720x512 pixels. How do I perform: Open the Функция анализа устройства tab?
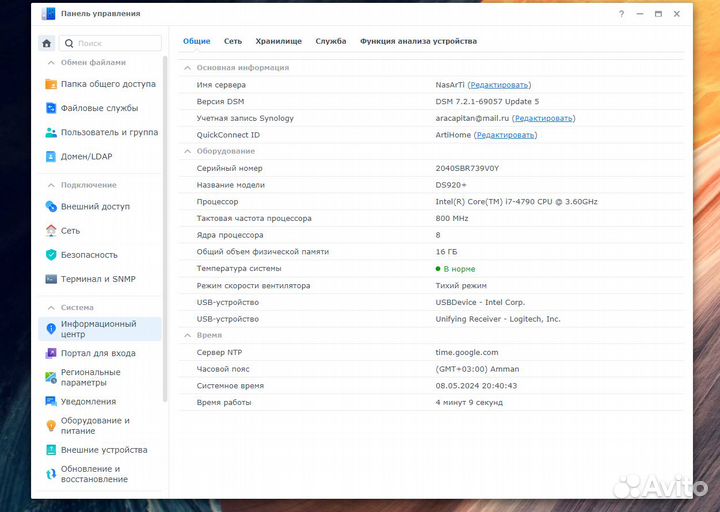(x=418, y=41)
